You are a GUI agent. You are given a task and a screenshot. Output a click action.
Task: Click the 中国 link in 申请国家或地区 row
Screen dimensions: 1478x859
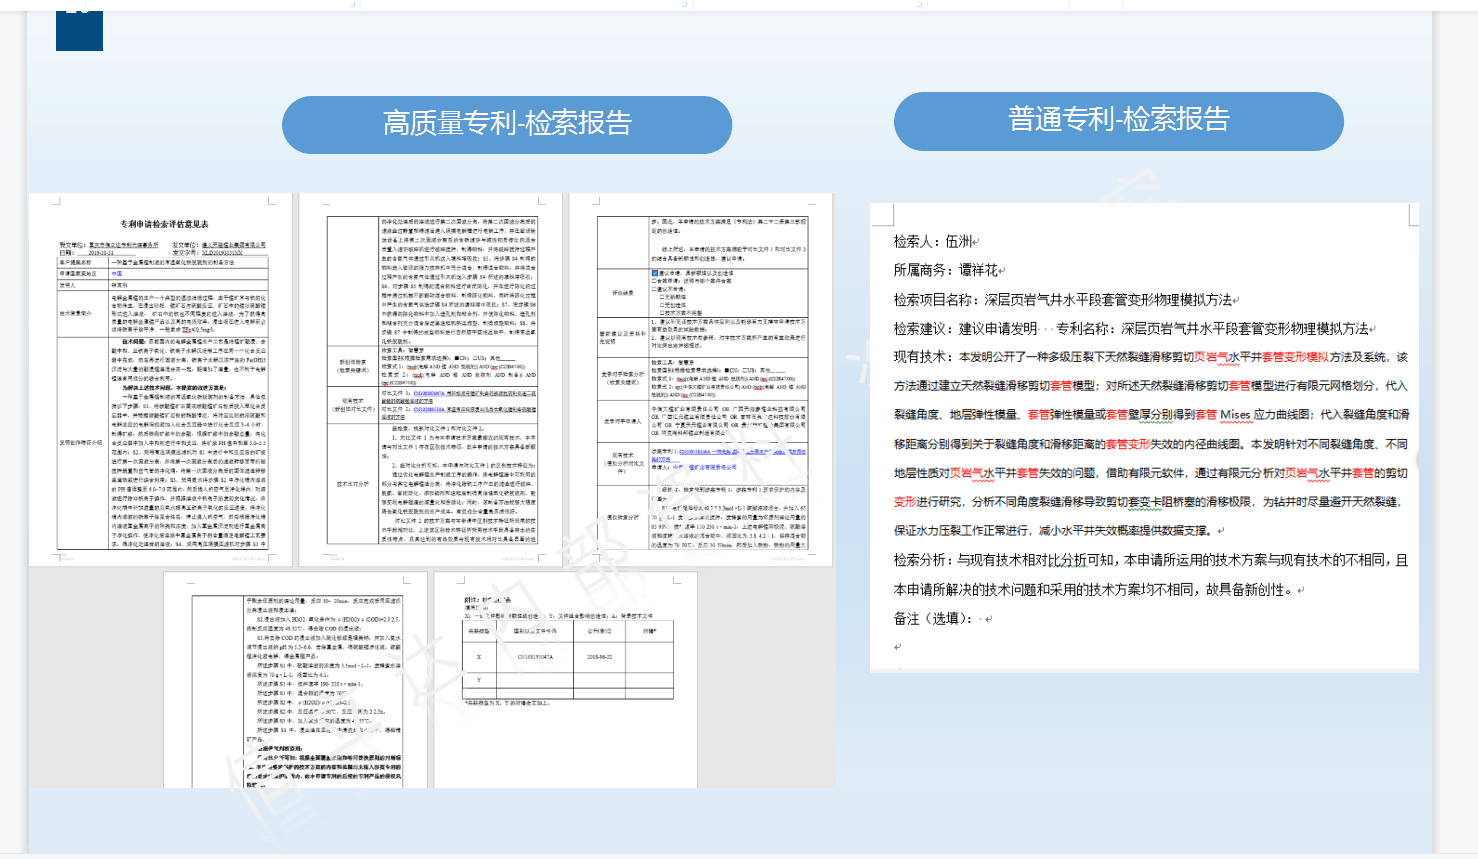[x=117, y=273]
